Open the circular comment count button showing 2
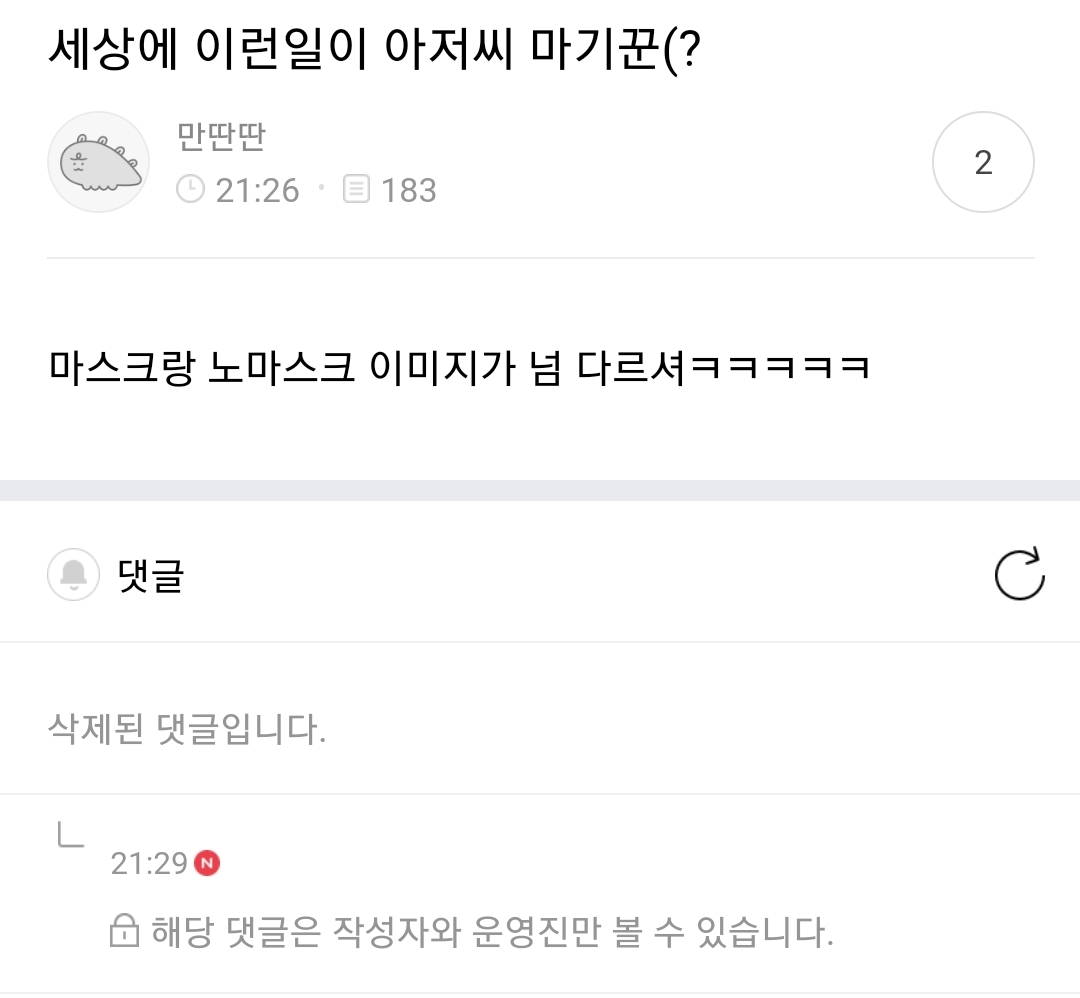 pyautogui.click(x=982, y=162)
